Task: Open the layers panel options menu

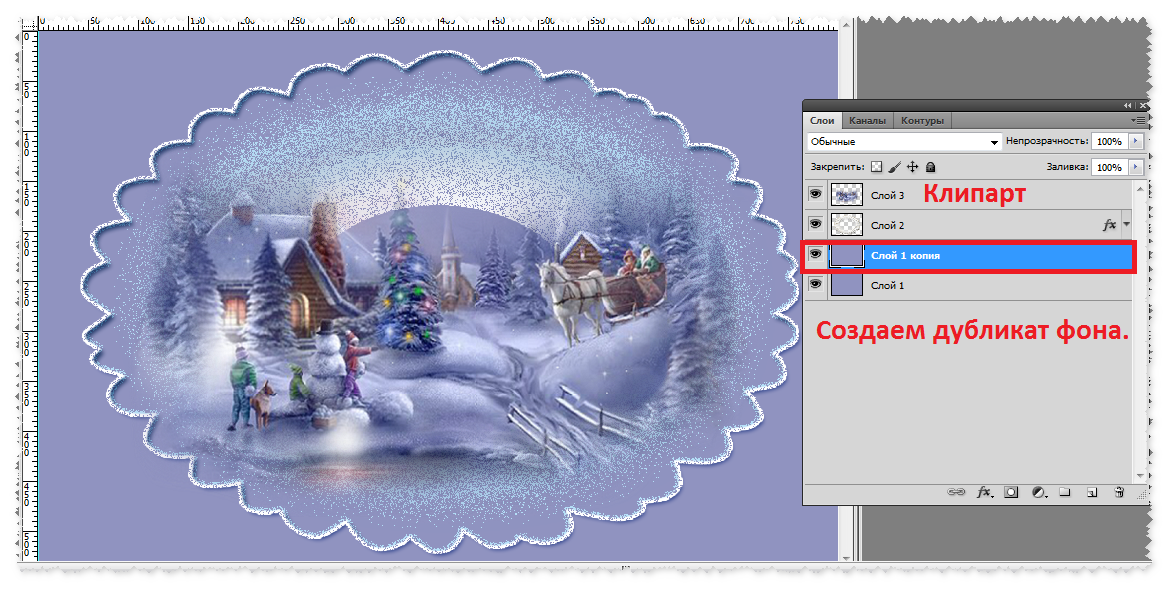Action: coord(1138,120)
